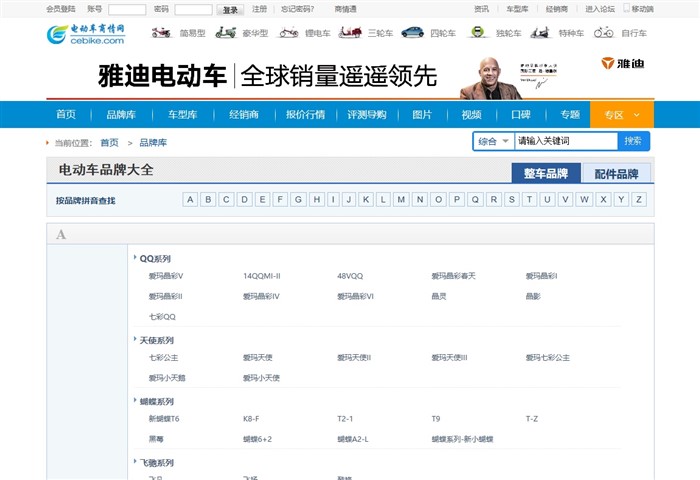Open the 进入论坛 forum link
This screenshot has height=480, width=700.
click(600, 9)
